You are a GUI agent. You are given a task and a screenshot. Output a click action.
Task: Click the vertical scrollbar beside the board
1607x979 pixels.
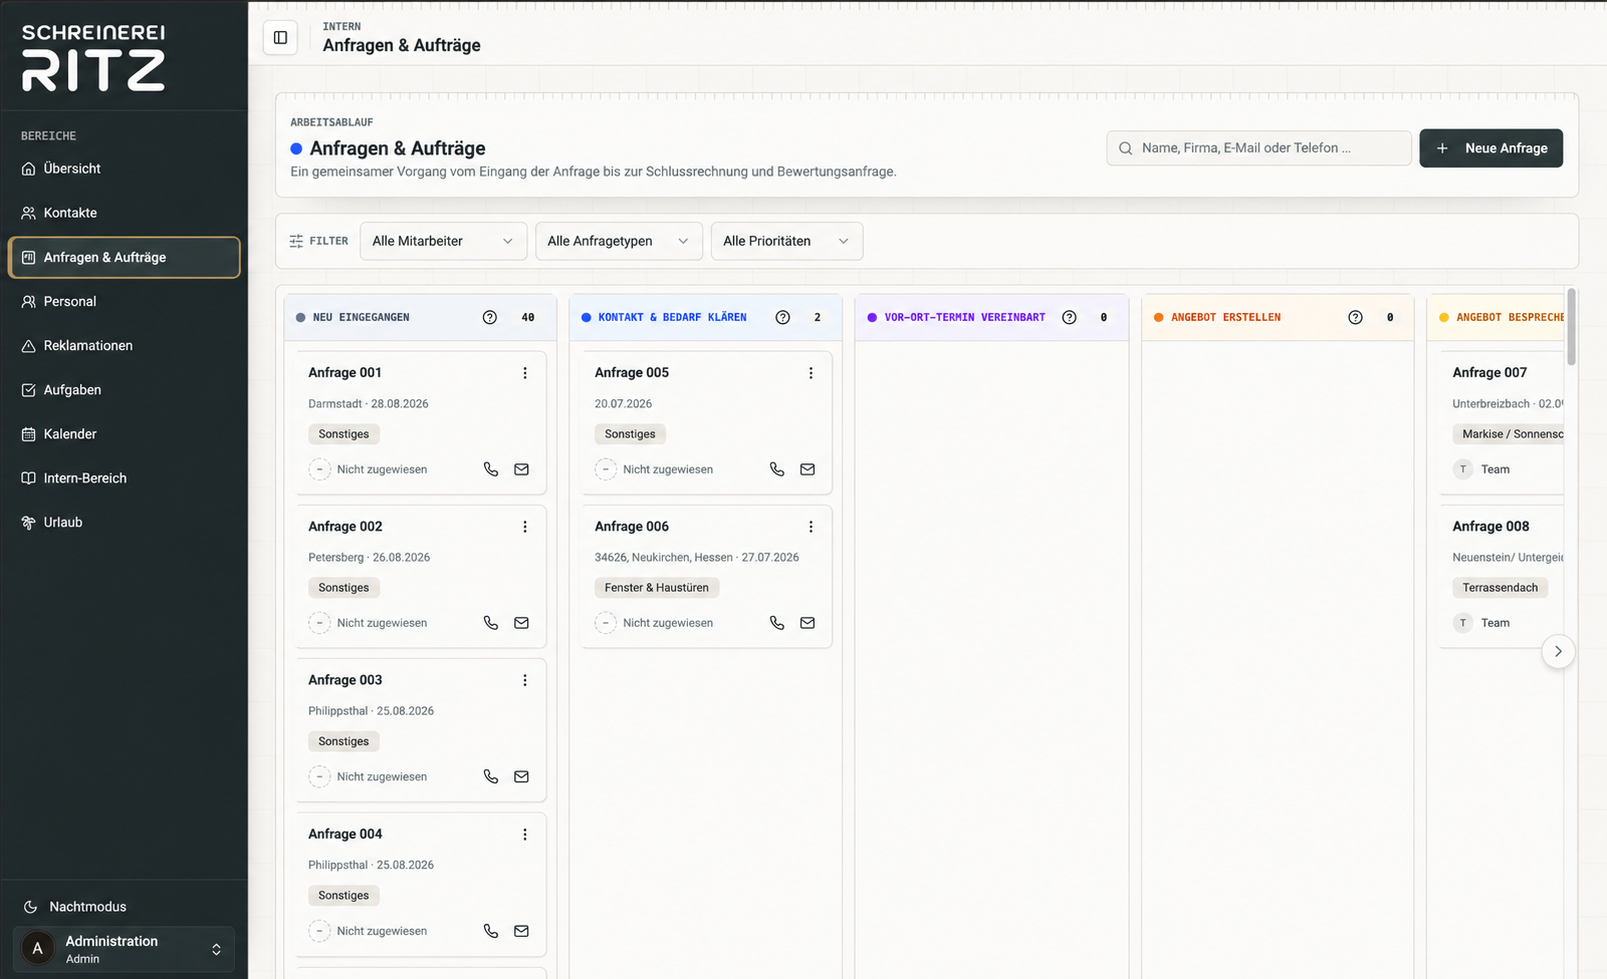point(1571,328)
